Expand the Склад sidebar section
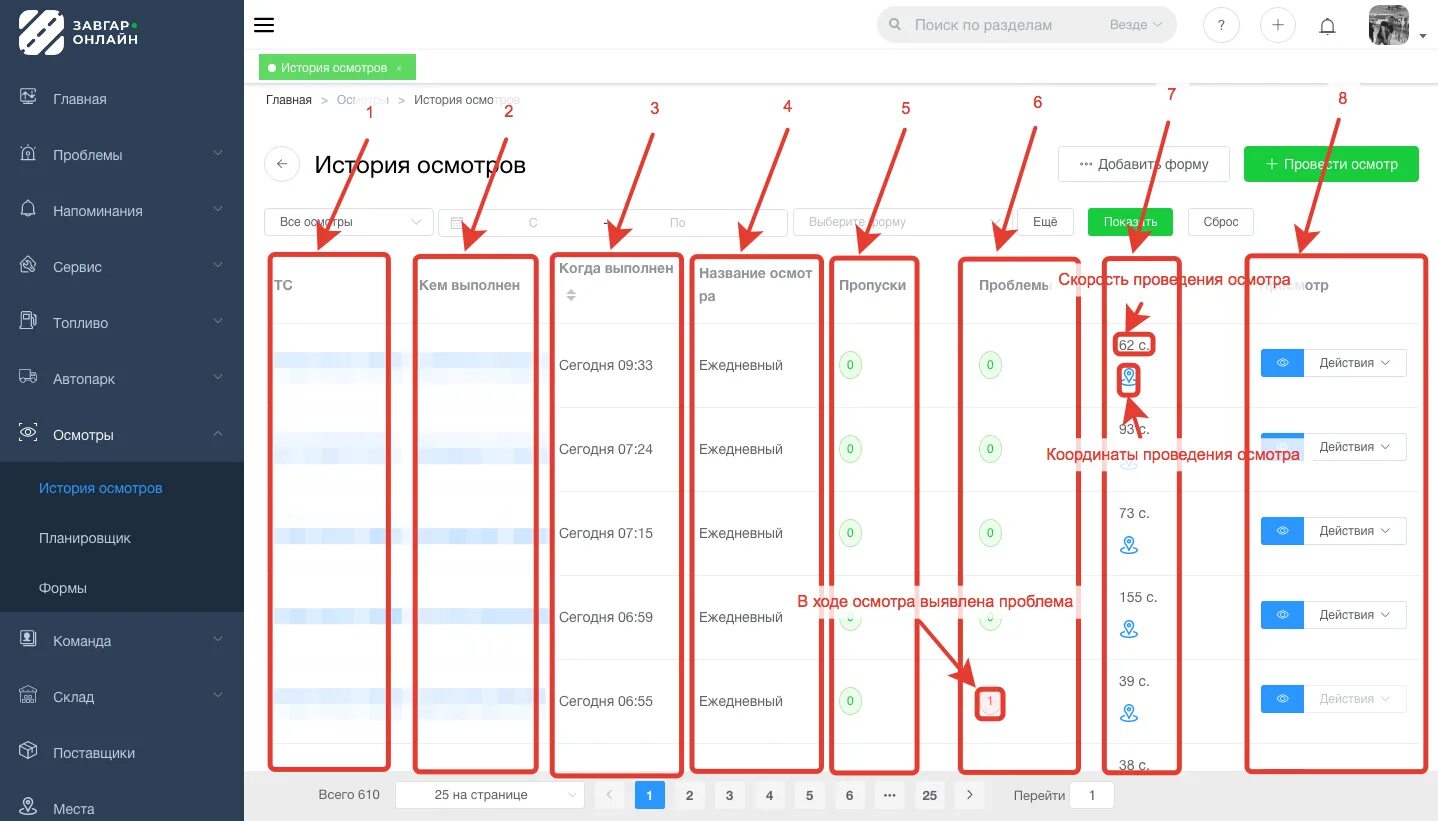 coord(122,697)
